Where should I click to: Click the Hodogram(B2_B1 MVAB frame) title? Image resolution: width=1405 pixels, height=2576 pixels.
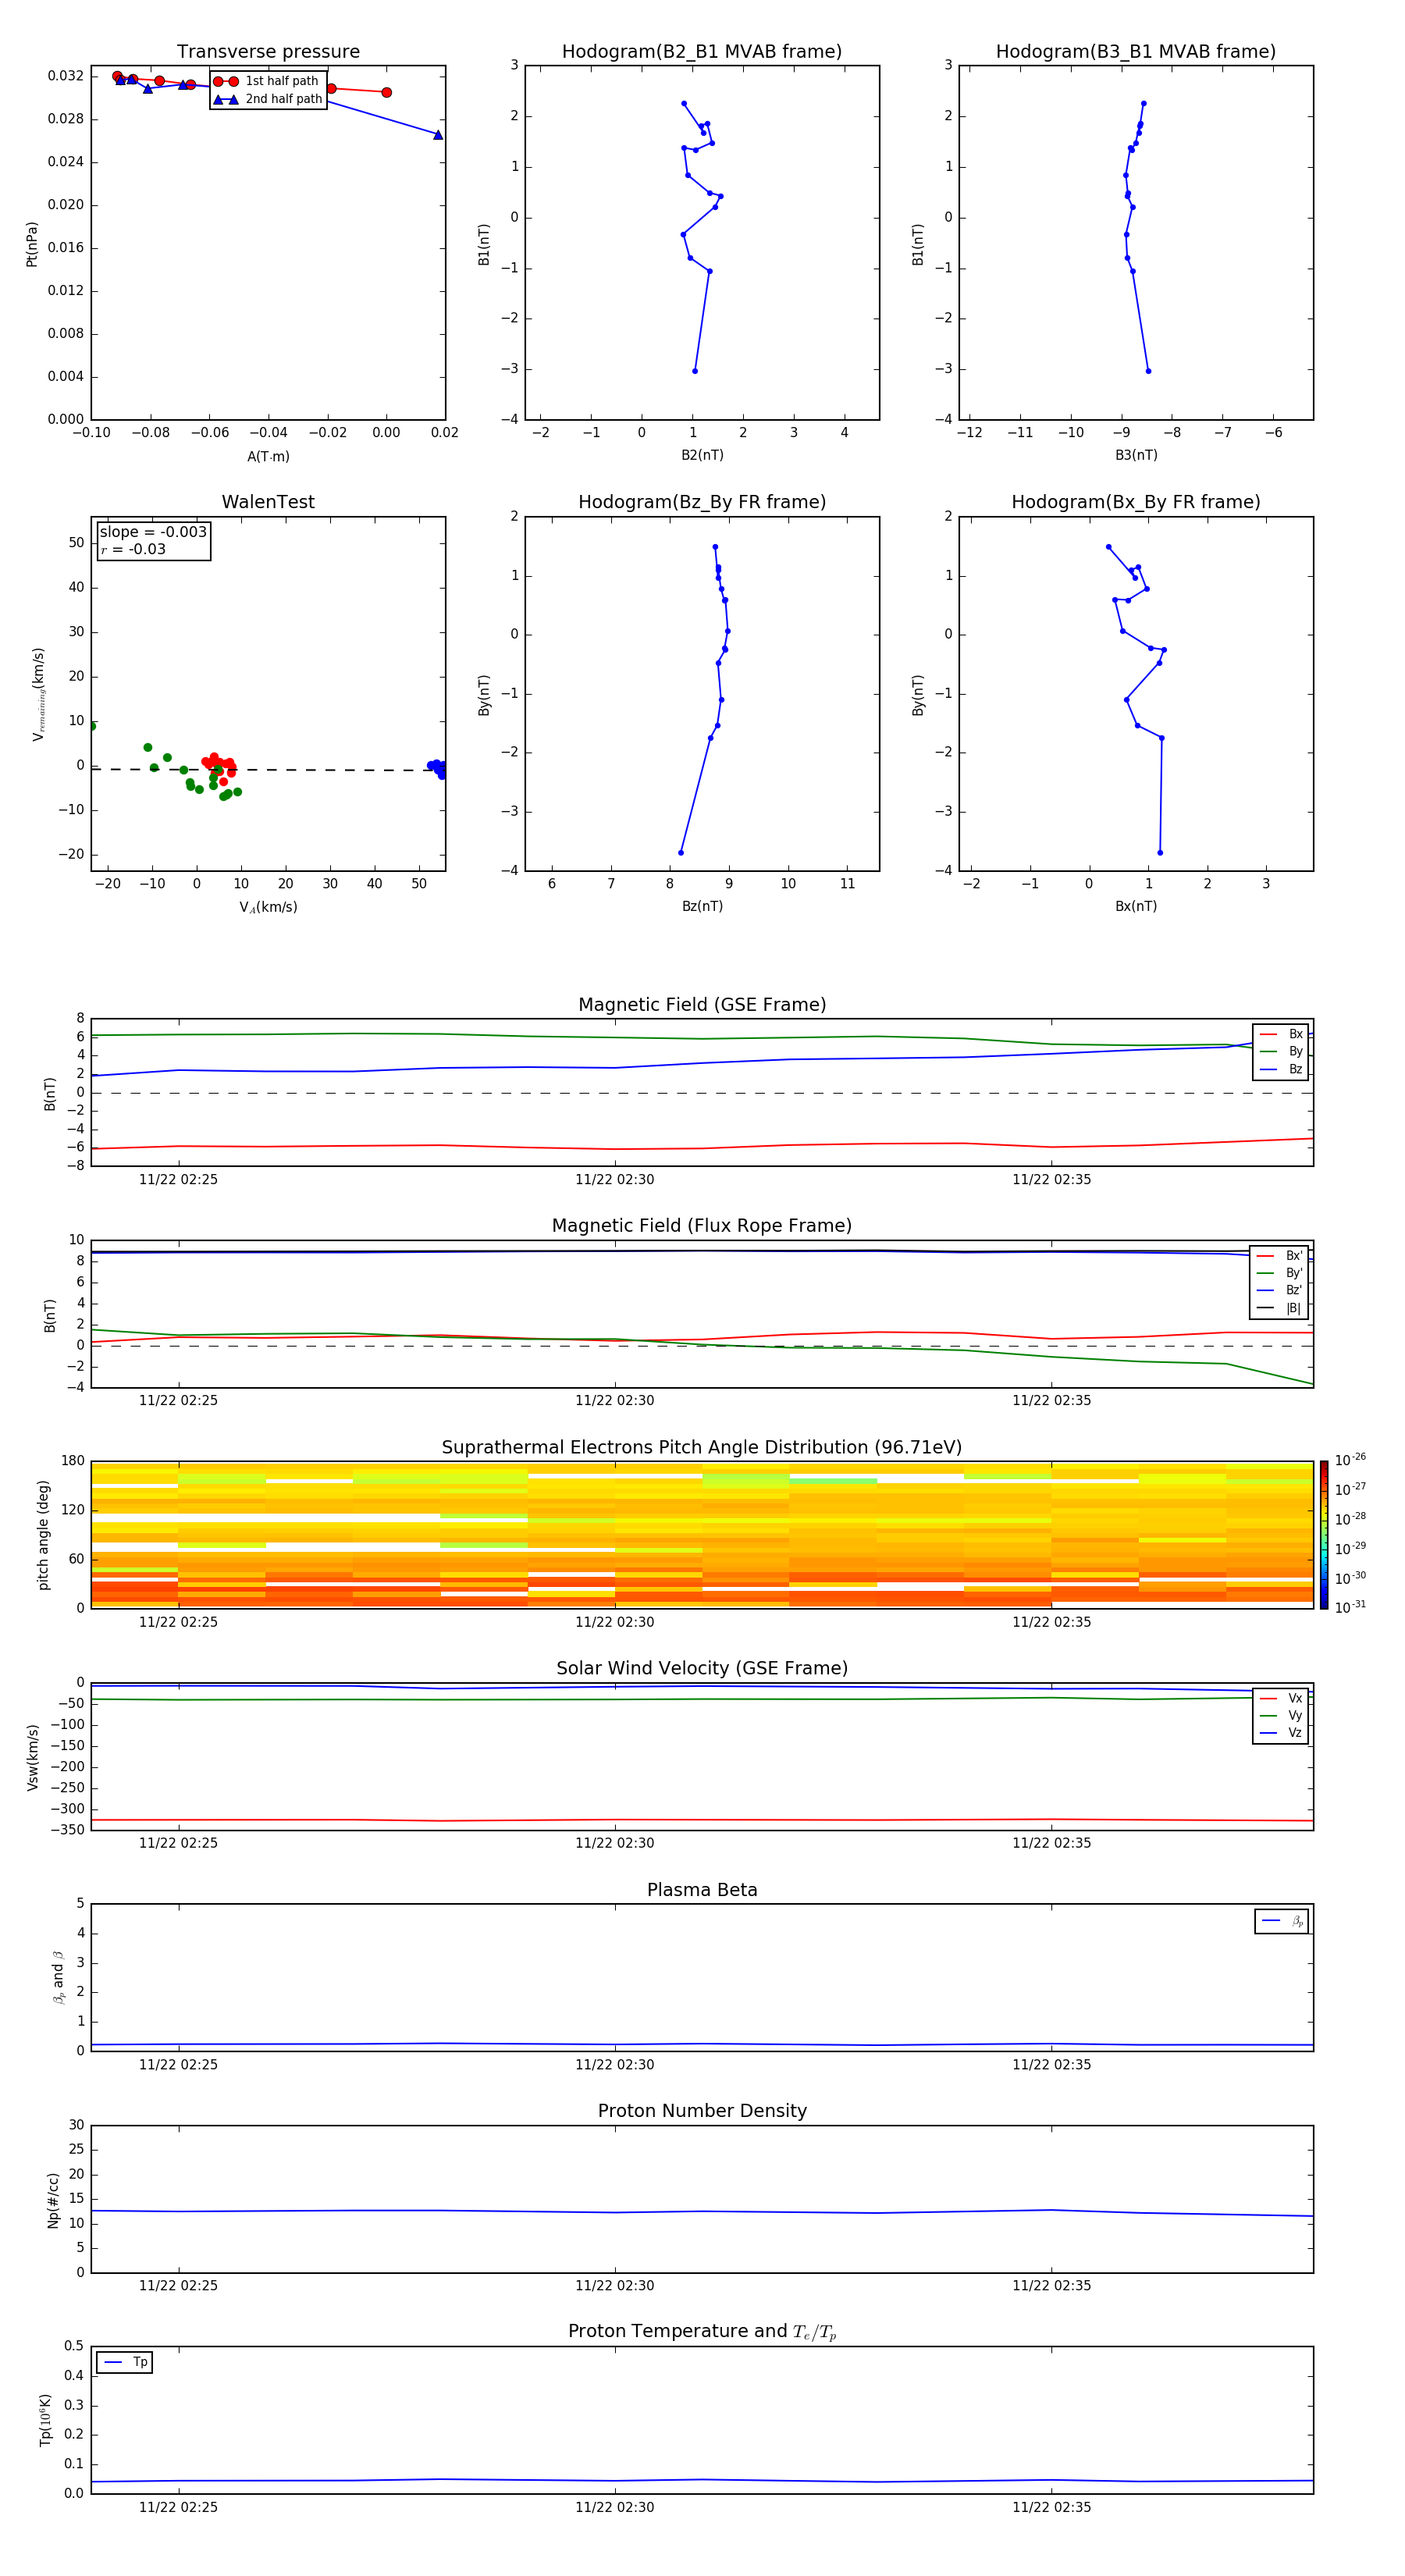(x=702, y=52)
